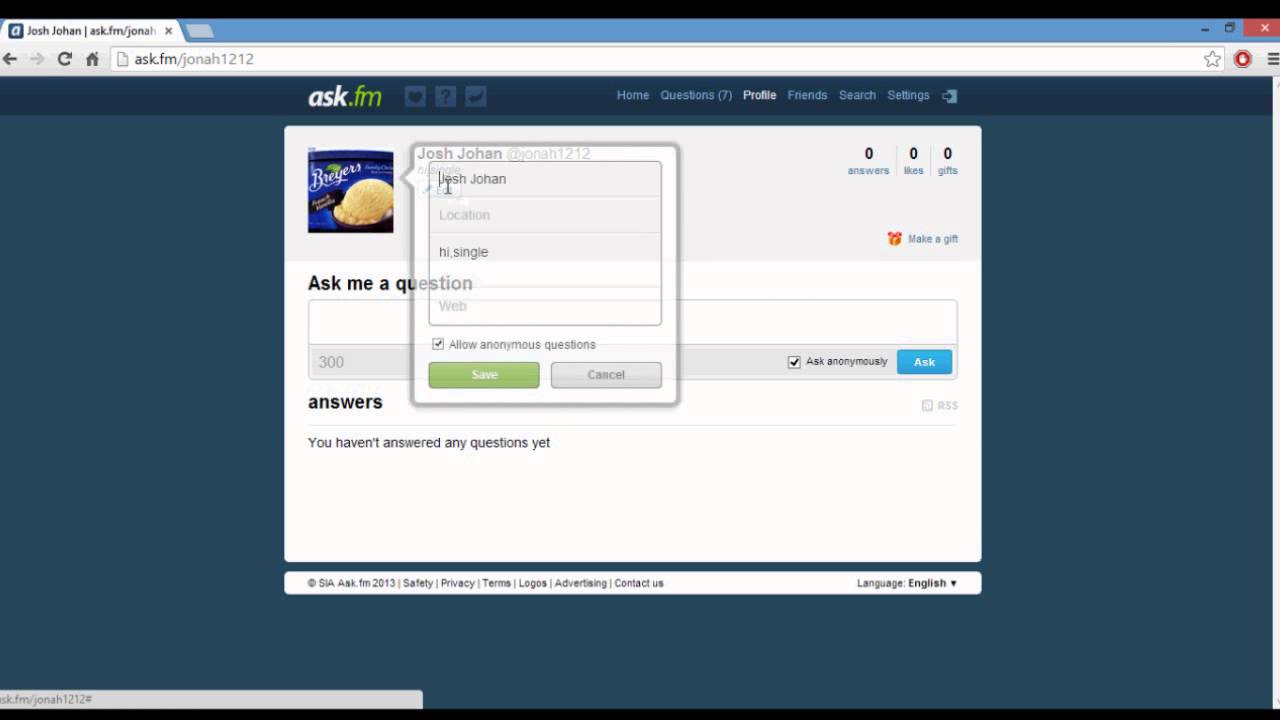Click the 0 answers counter
Screen dimensions: 1280x720
coord(868,161)
